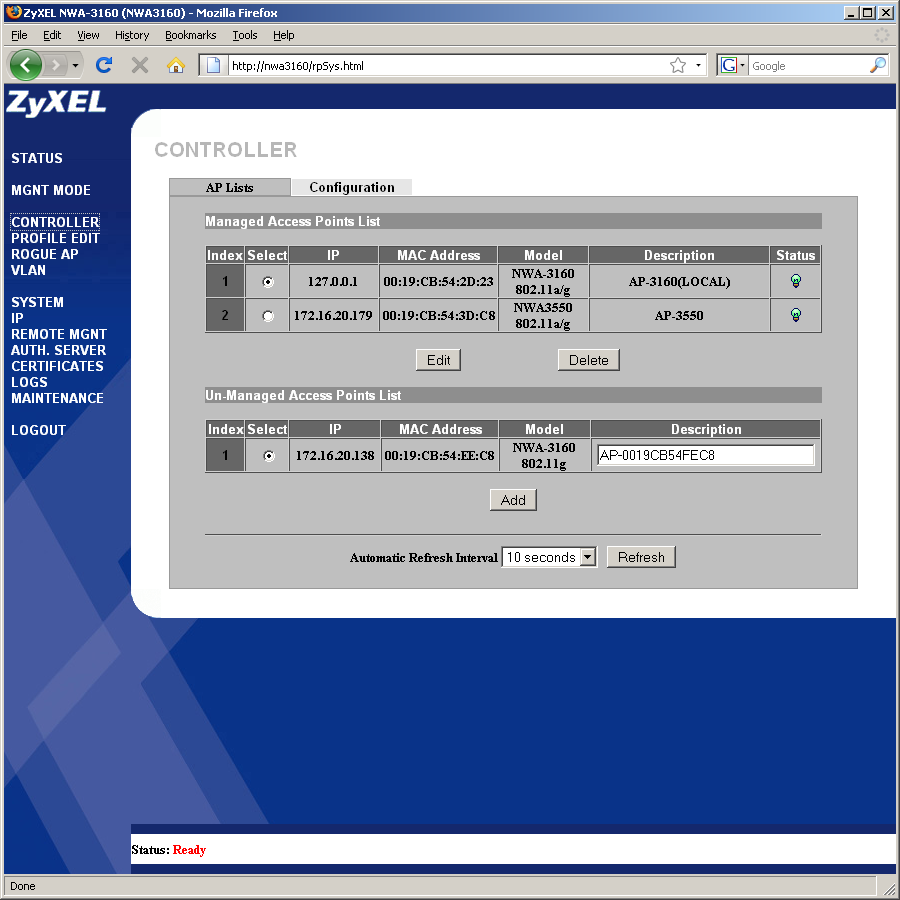Open the LOGS sidebar link
The image size is (900, 900).
pyautogui.click(x=29, y=382)
